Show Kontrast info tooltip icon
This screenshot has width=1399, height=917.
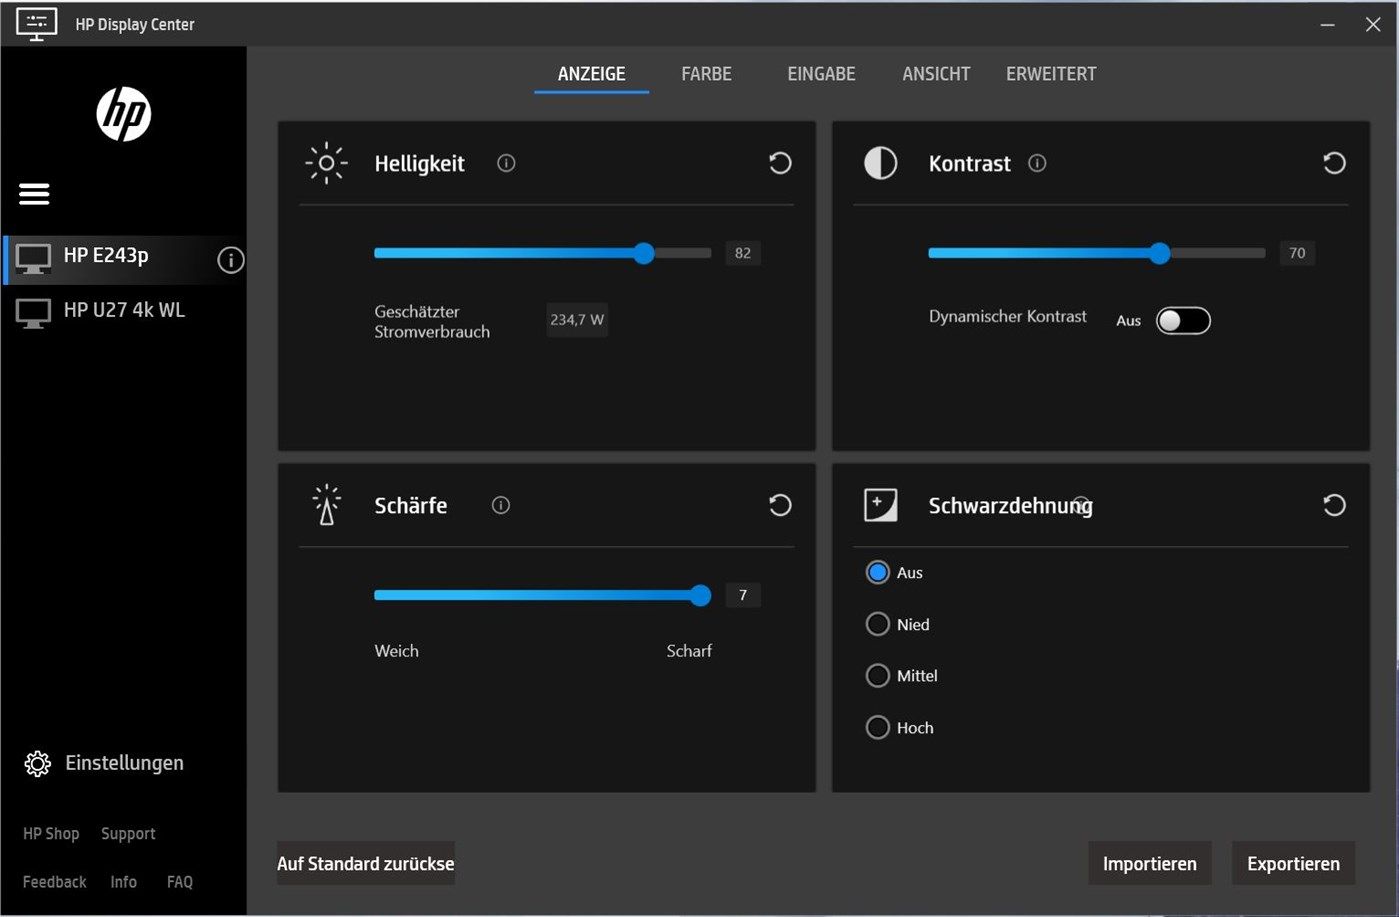pos(1037,163)
